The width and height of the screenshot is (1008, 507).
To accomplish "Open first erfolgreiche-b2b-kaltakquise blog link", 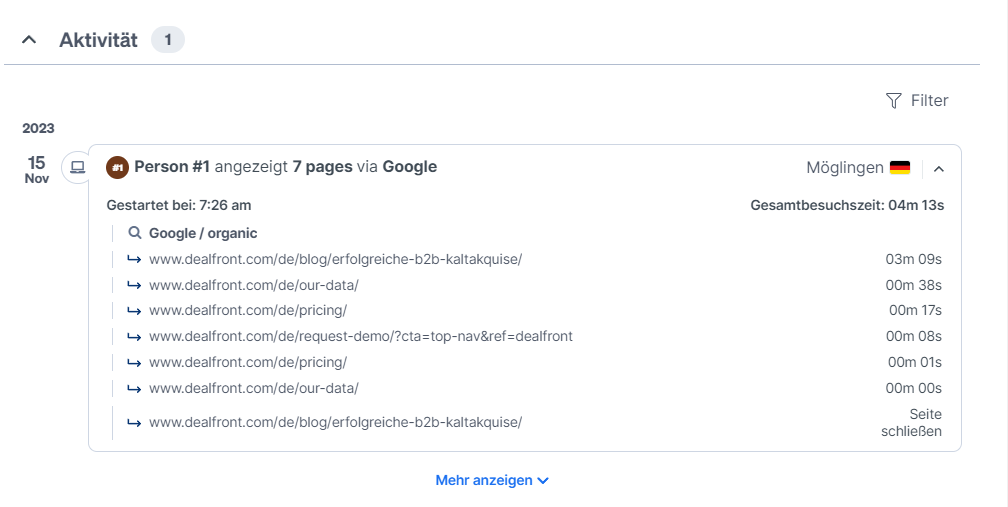I will pos(336,259).
